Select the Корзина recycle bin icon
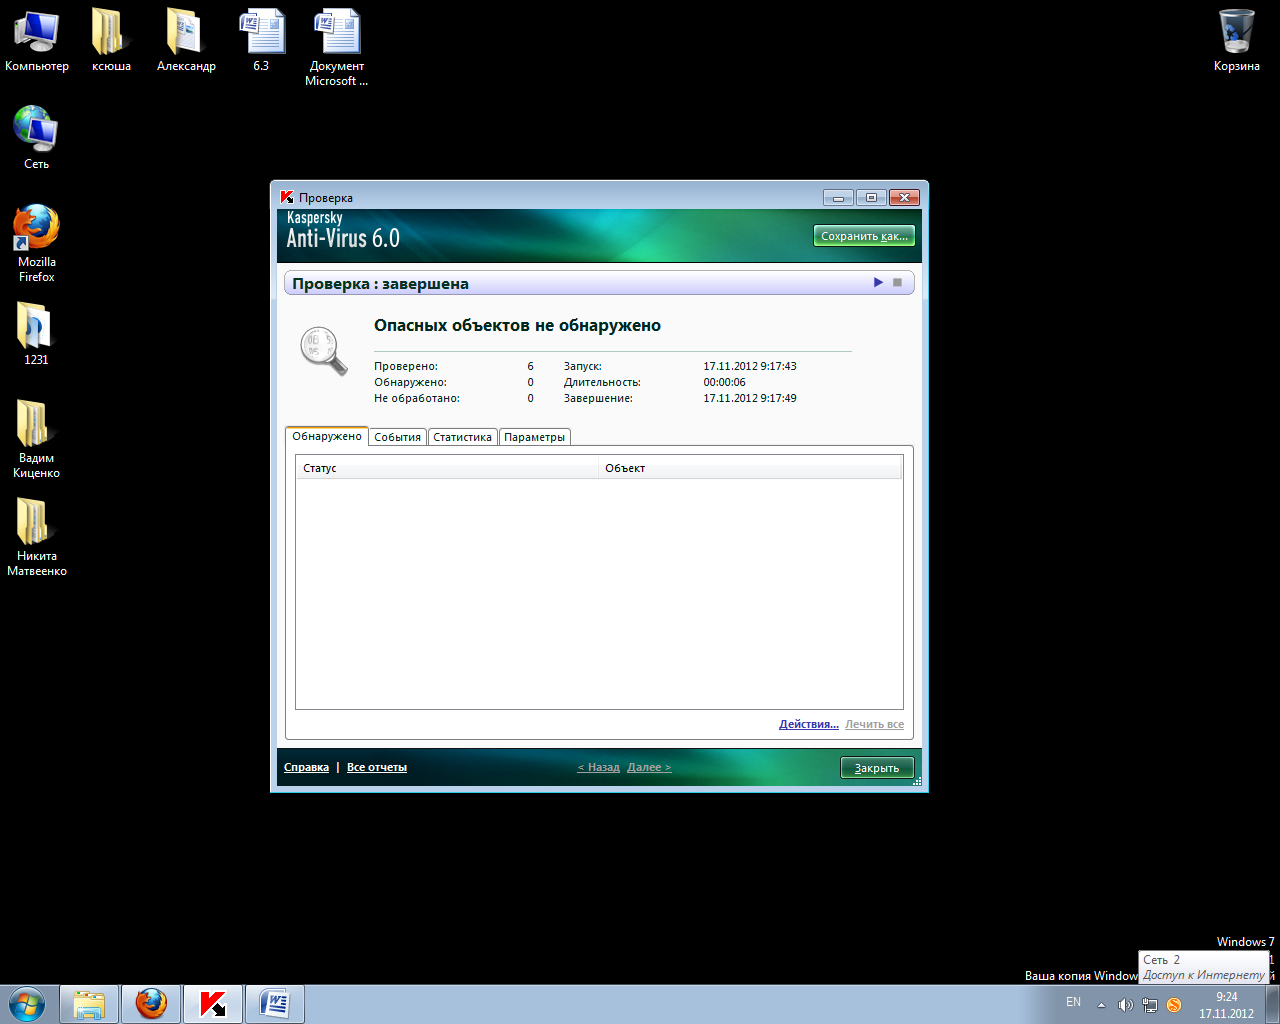Screen dimensions: 1280x1024 tap(1237, 41)
